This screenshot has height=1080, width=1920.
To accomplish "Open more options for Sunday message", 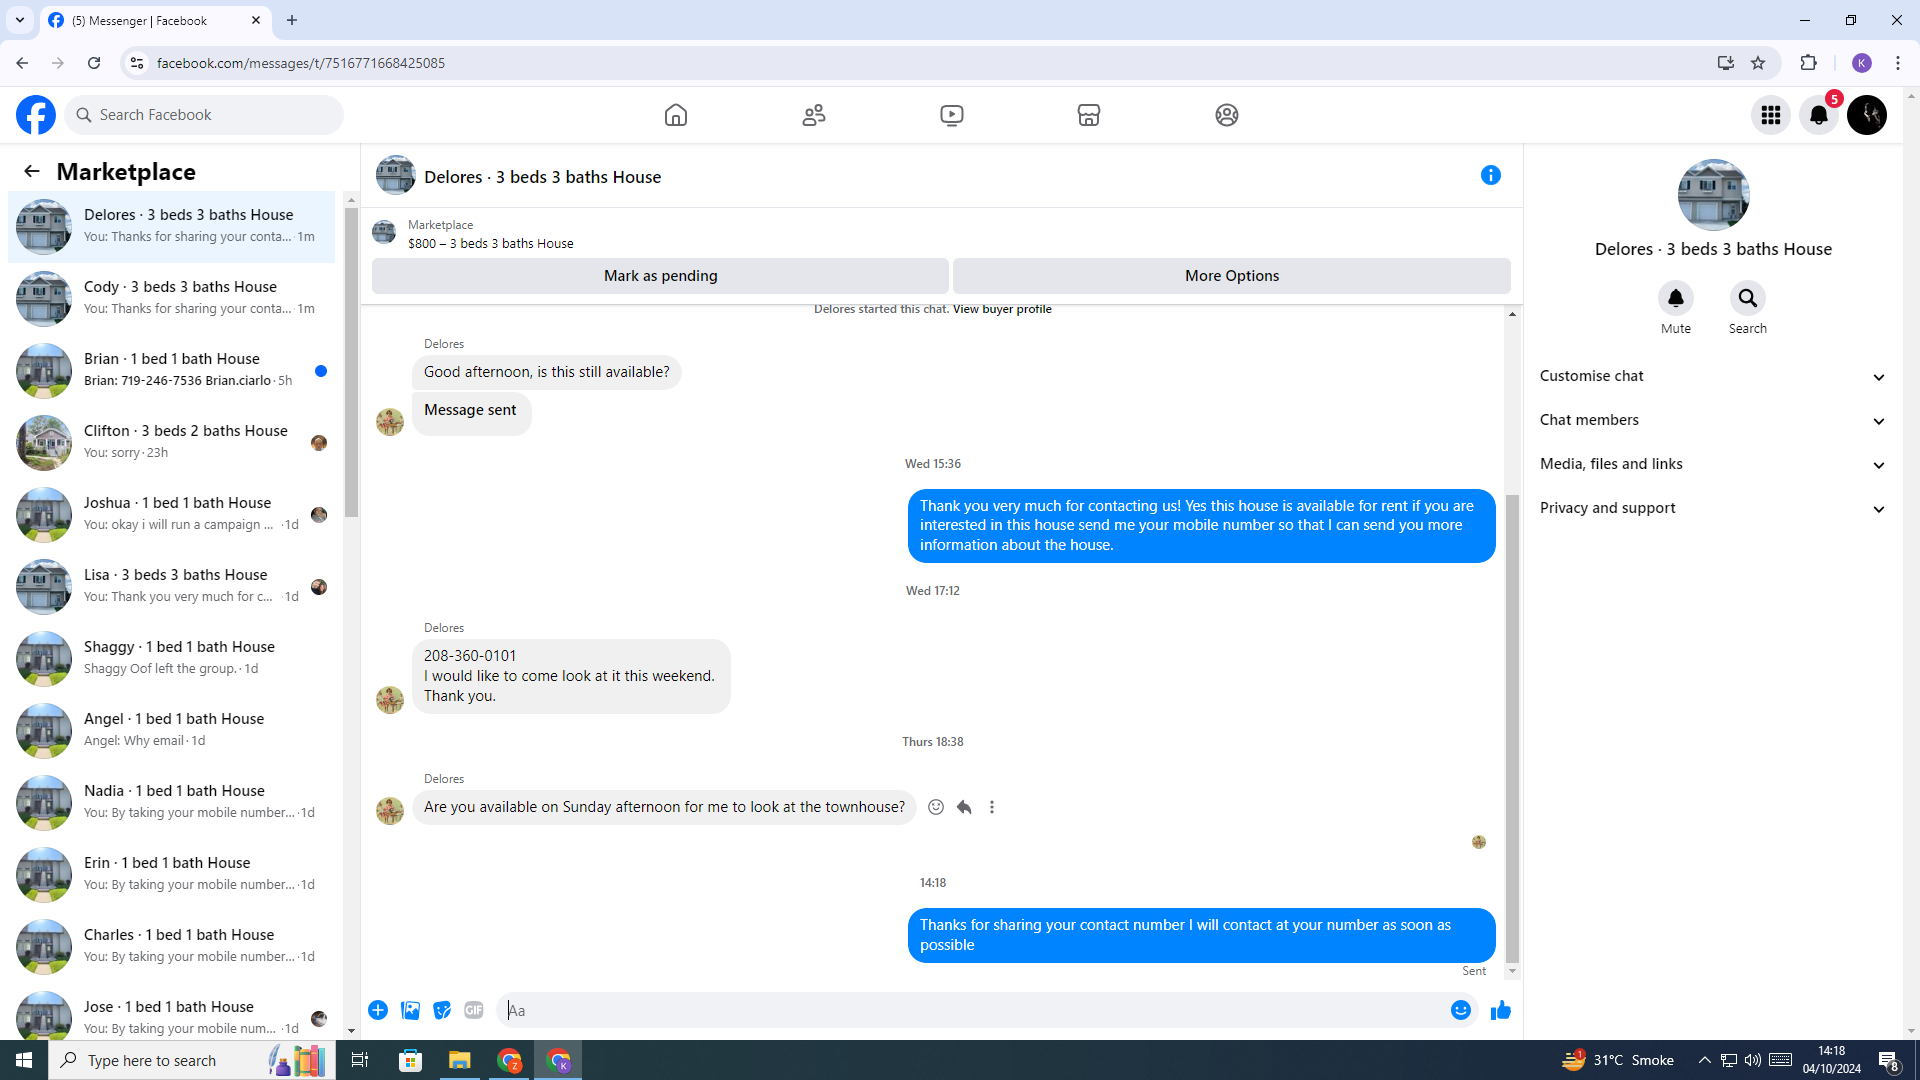I will point(992,807).
